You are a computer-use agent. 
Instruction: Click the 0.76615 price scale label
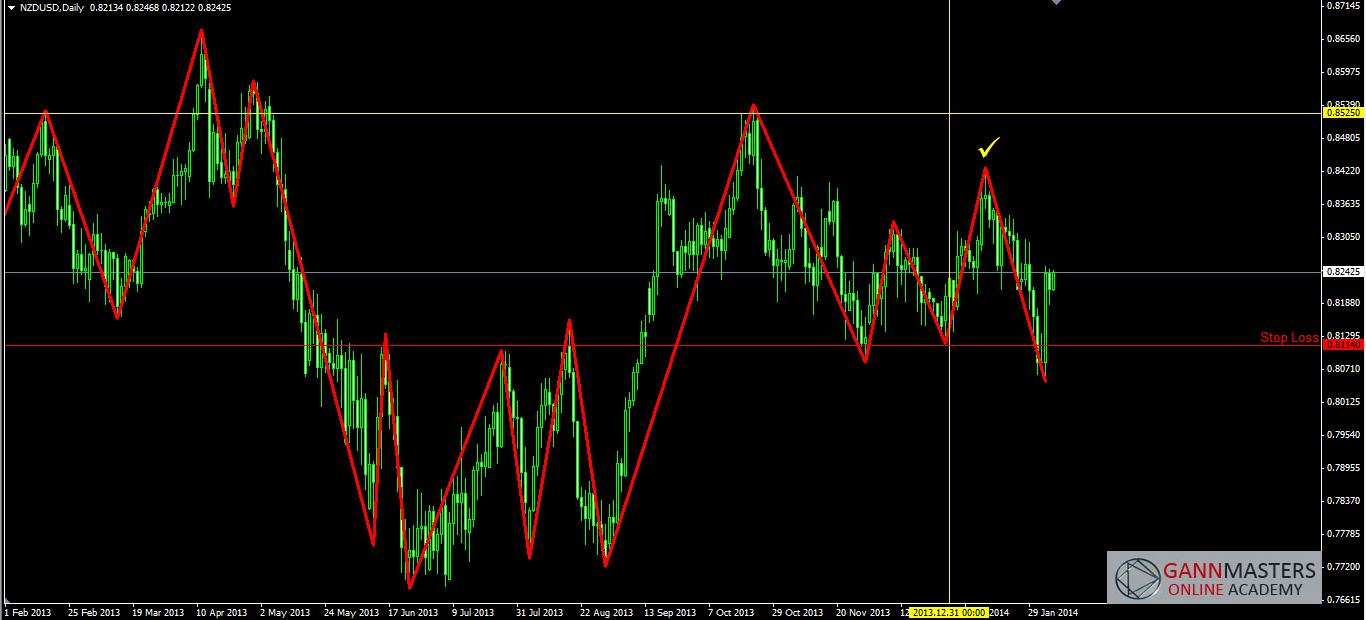(x=1342, y=600)
